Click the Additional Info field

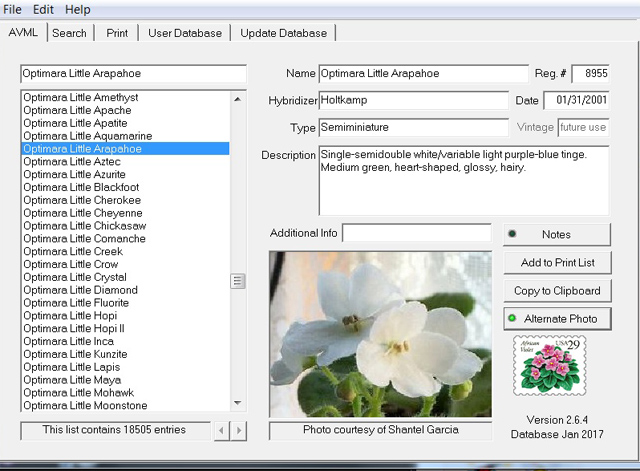[x=417, y=233]
